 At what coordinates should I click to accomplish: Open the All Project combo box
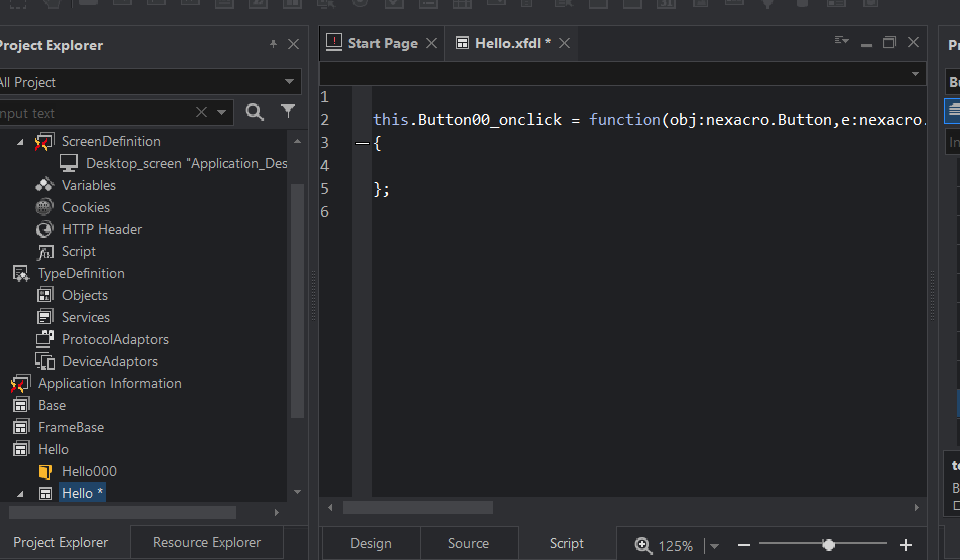149,81
